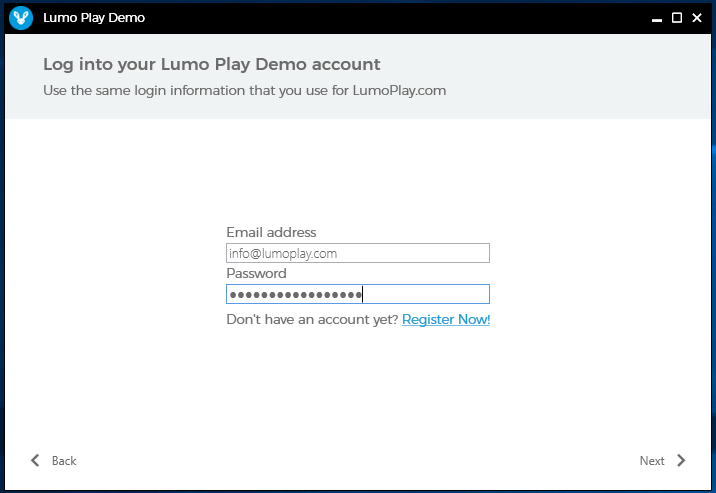
Task: Minimize the Lumo Play Demo window
Action: [x=657, y=18]
